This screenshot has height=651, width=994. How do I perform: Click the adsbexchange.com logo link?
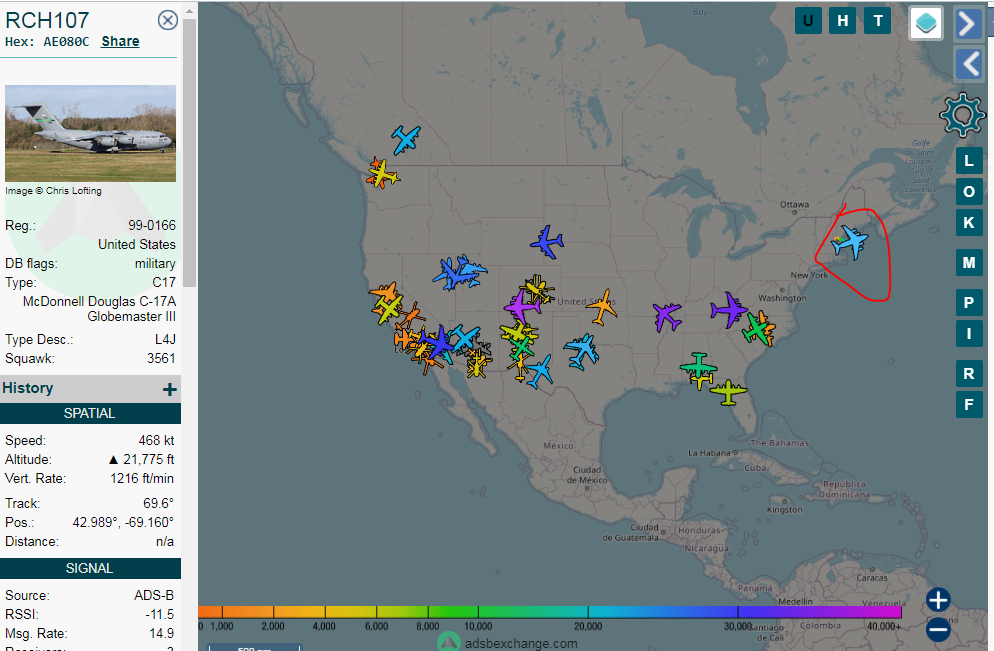(x=508, y=643)
